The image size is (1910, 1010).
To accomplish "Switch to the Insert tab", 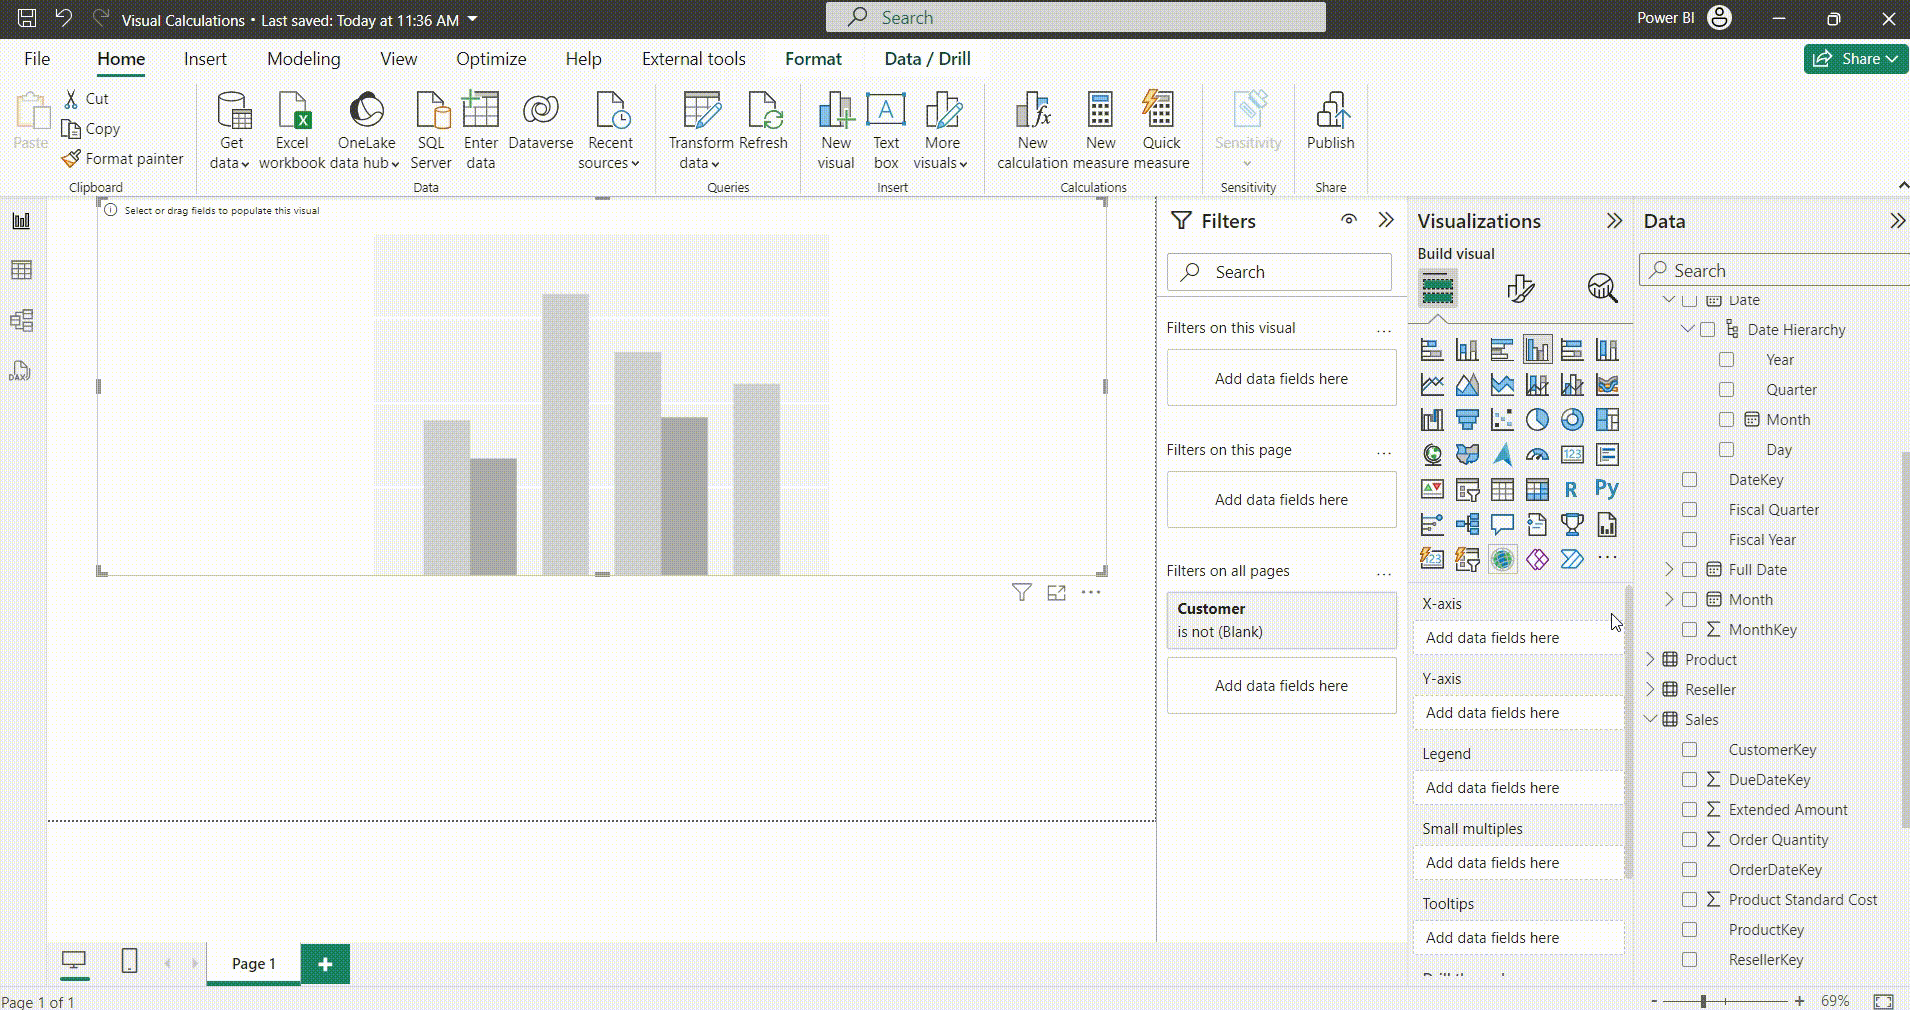I will [x=205, y=59].
